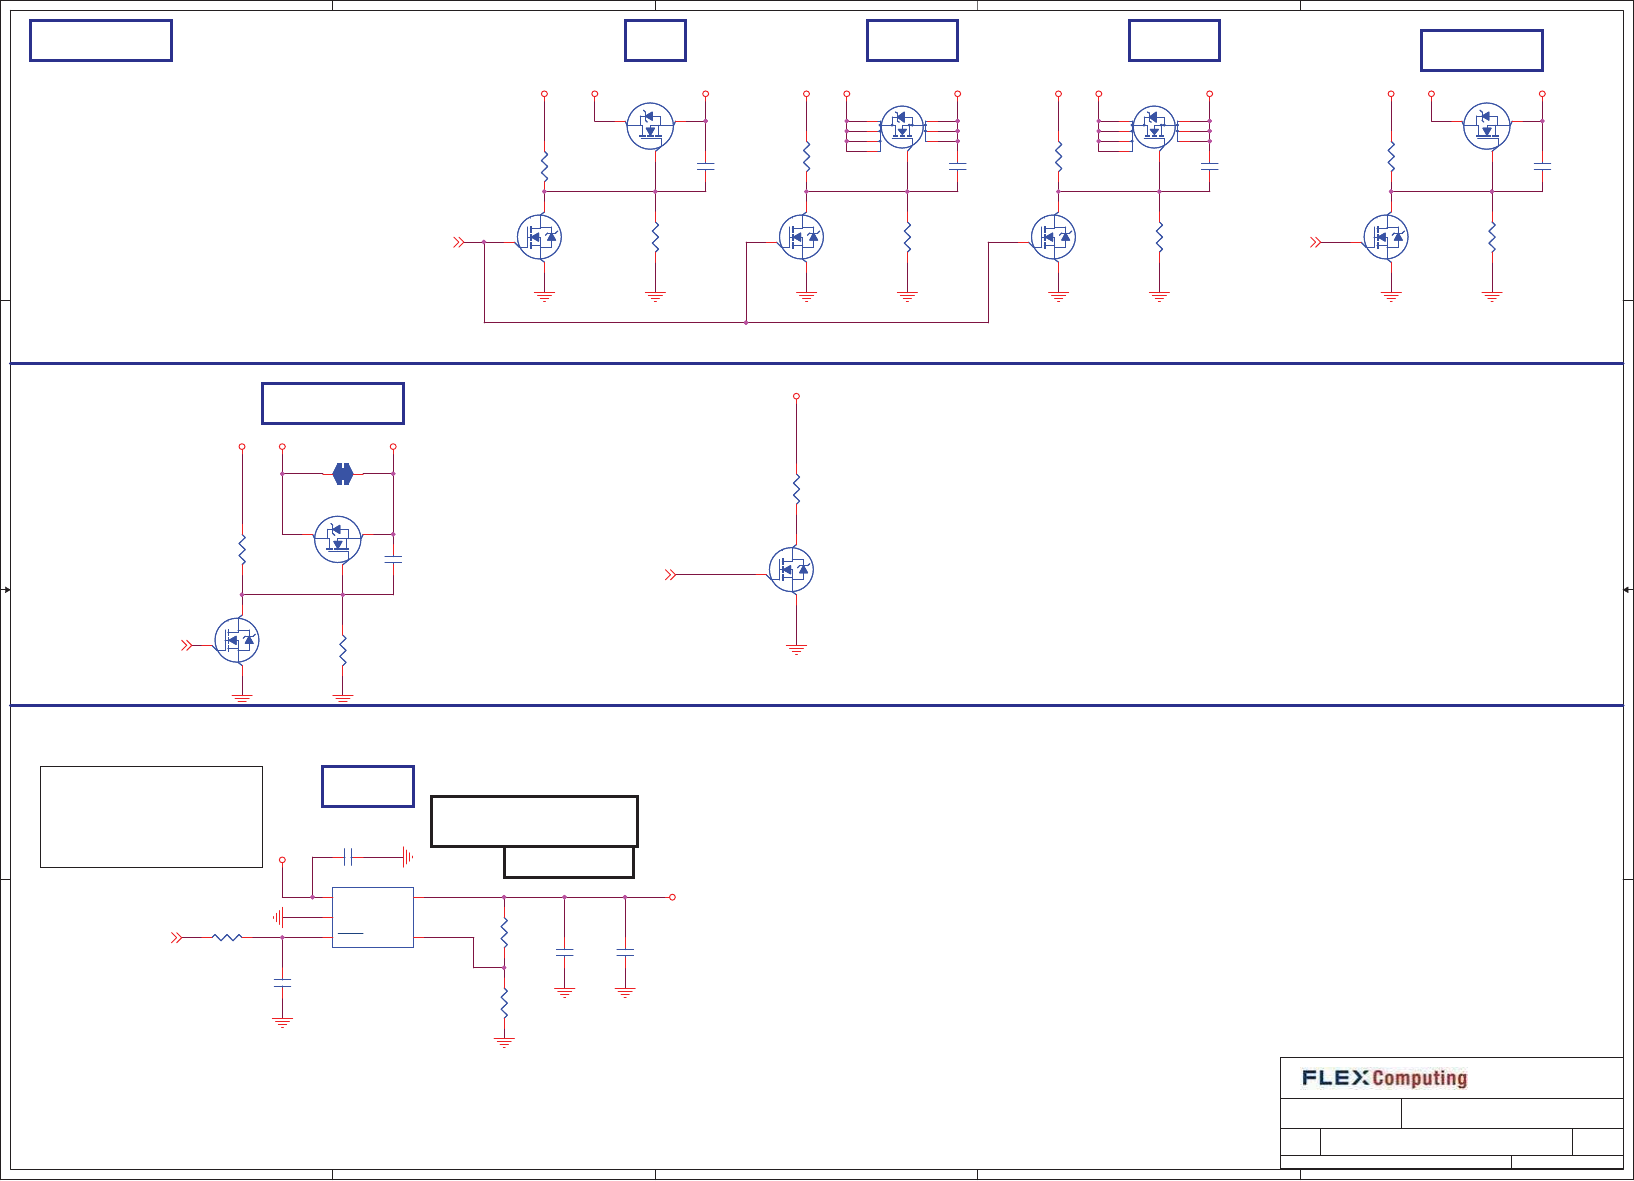
Task: Select the small blue title box above the regulator
Action: (368, 786)
